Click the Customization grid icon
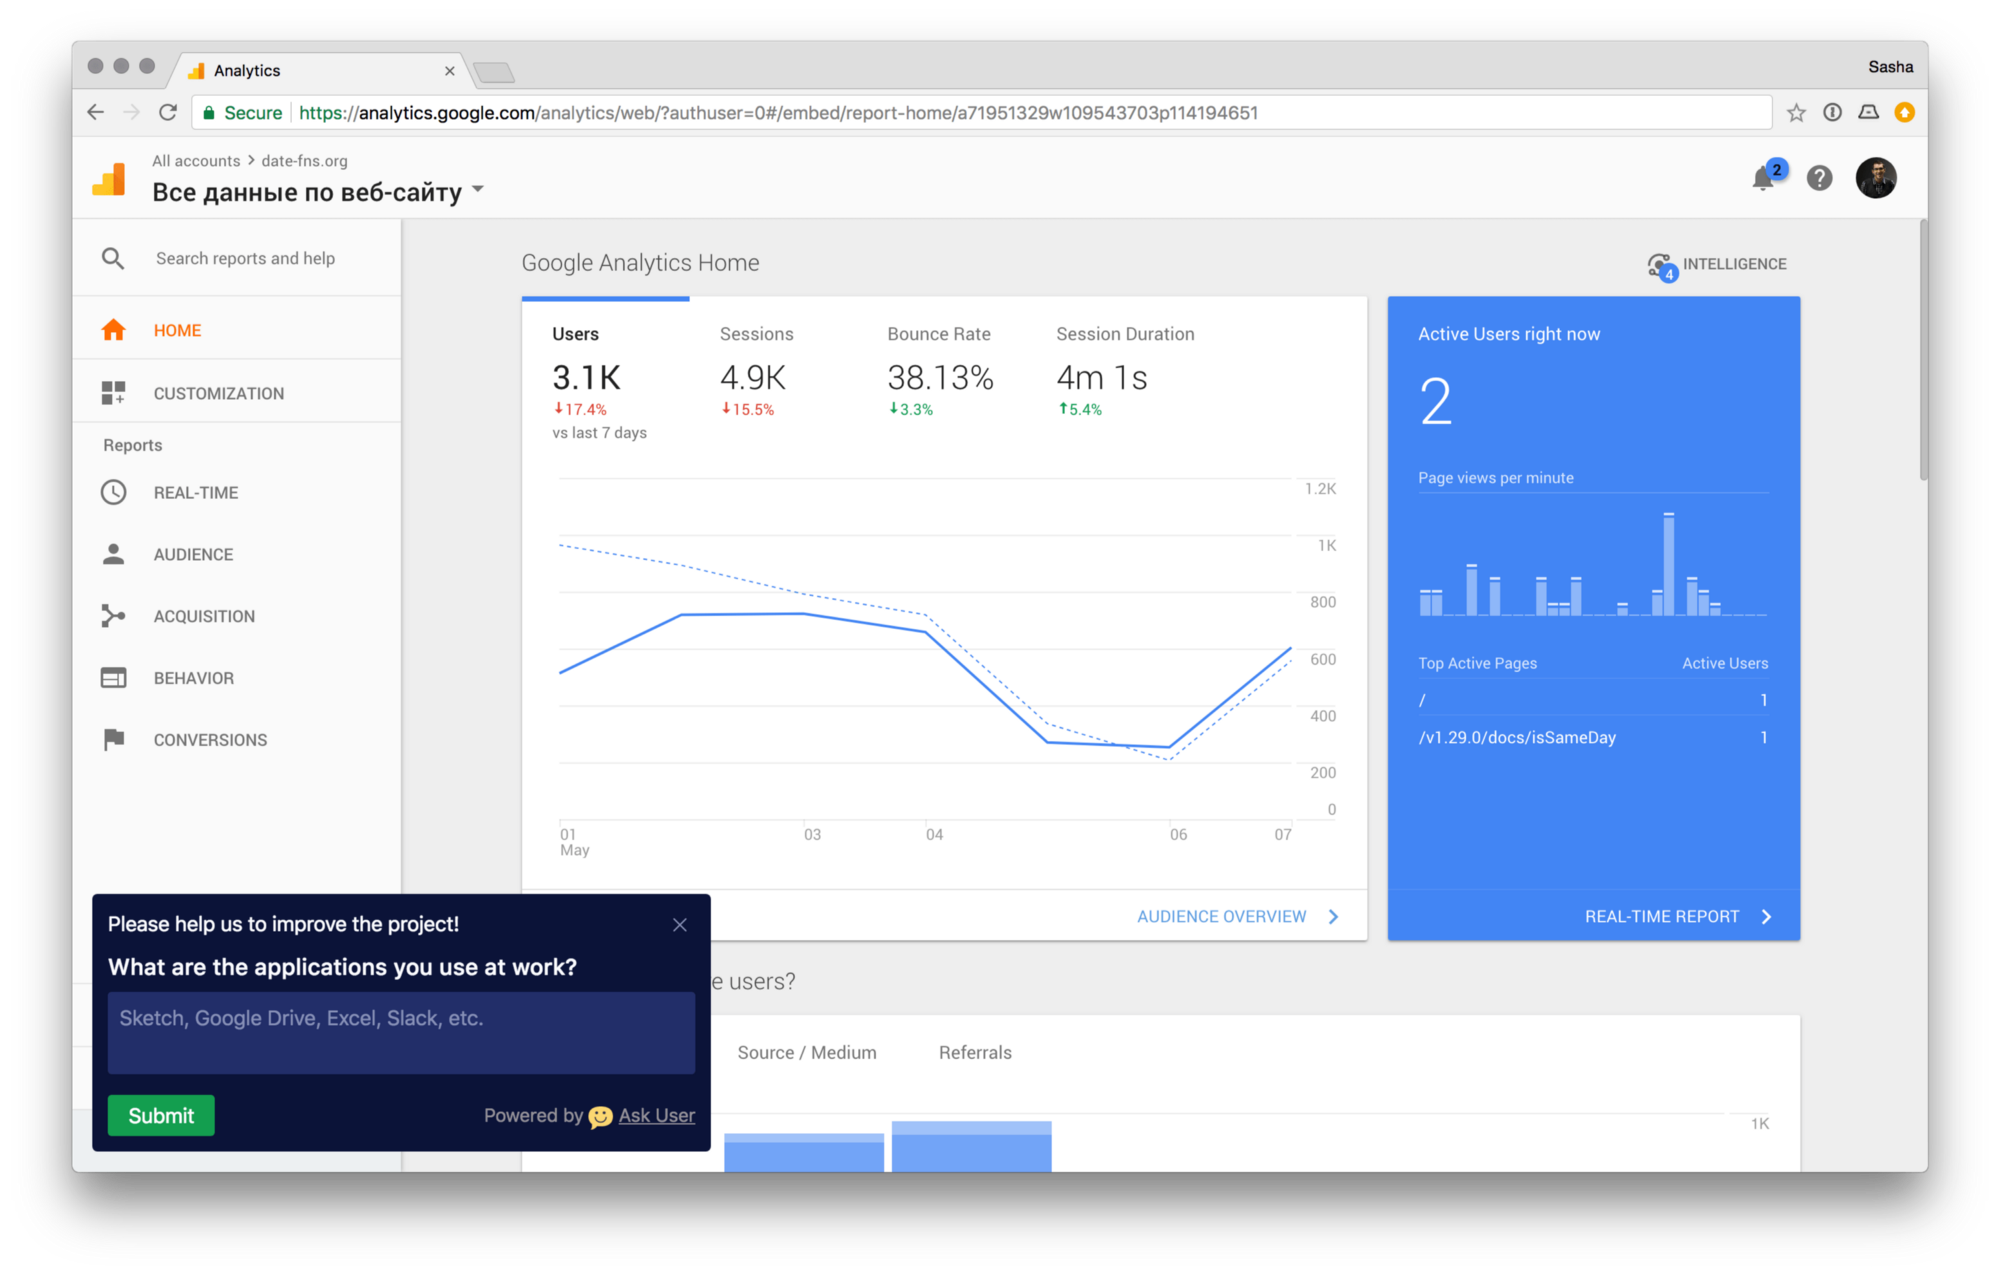 114,393
